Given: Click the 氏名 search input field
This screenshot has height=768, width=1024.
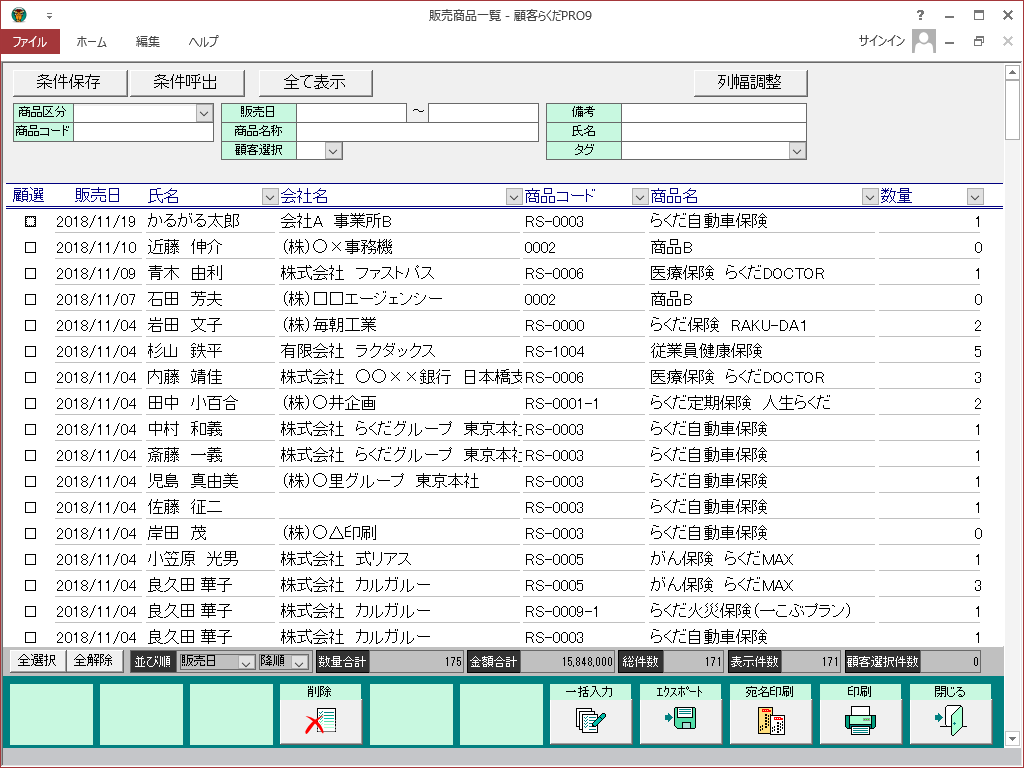Looking at the screenshot, I should click(714, 132).
